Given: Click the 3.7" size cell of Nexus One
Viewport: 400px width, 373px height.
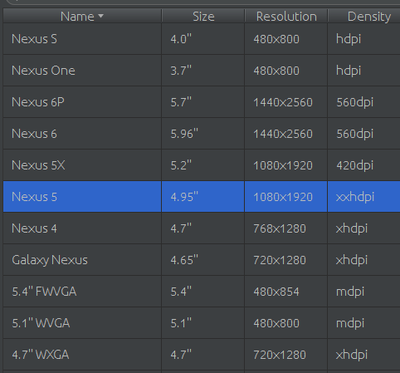Looking at the screenshot, I should [x=203, y=71].
